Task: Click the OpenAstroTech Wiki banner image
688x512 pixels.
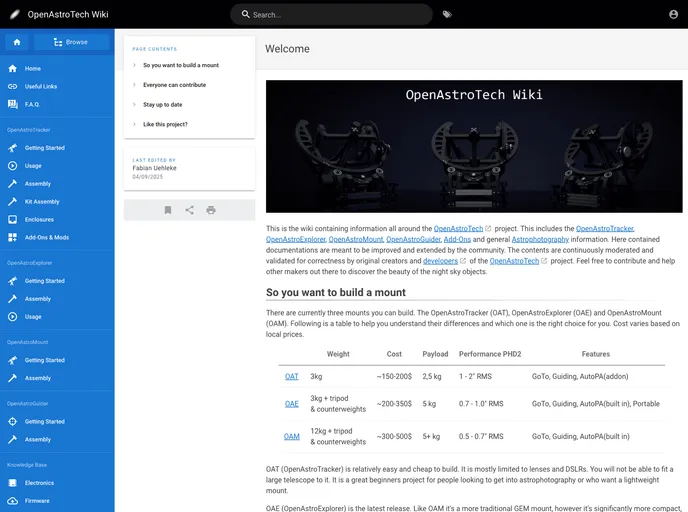Action: pos(474,147)
